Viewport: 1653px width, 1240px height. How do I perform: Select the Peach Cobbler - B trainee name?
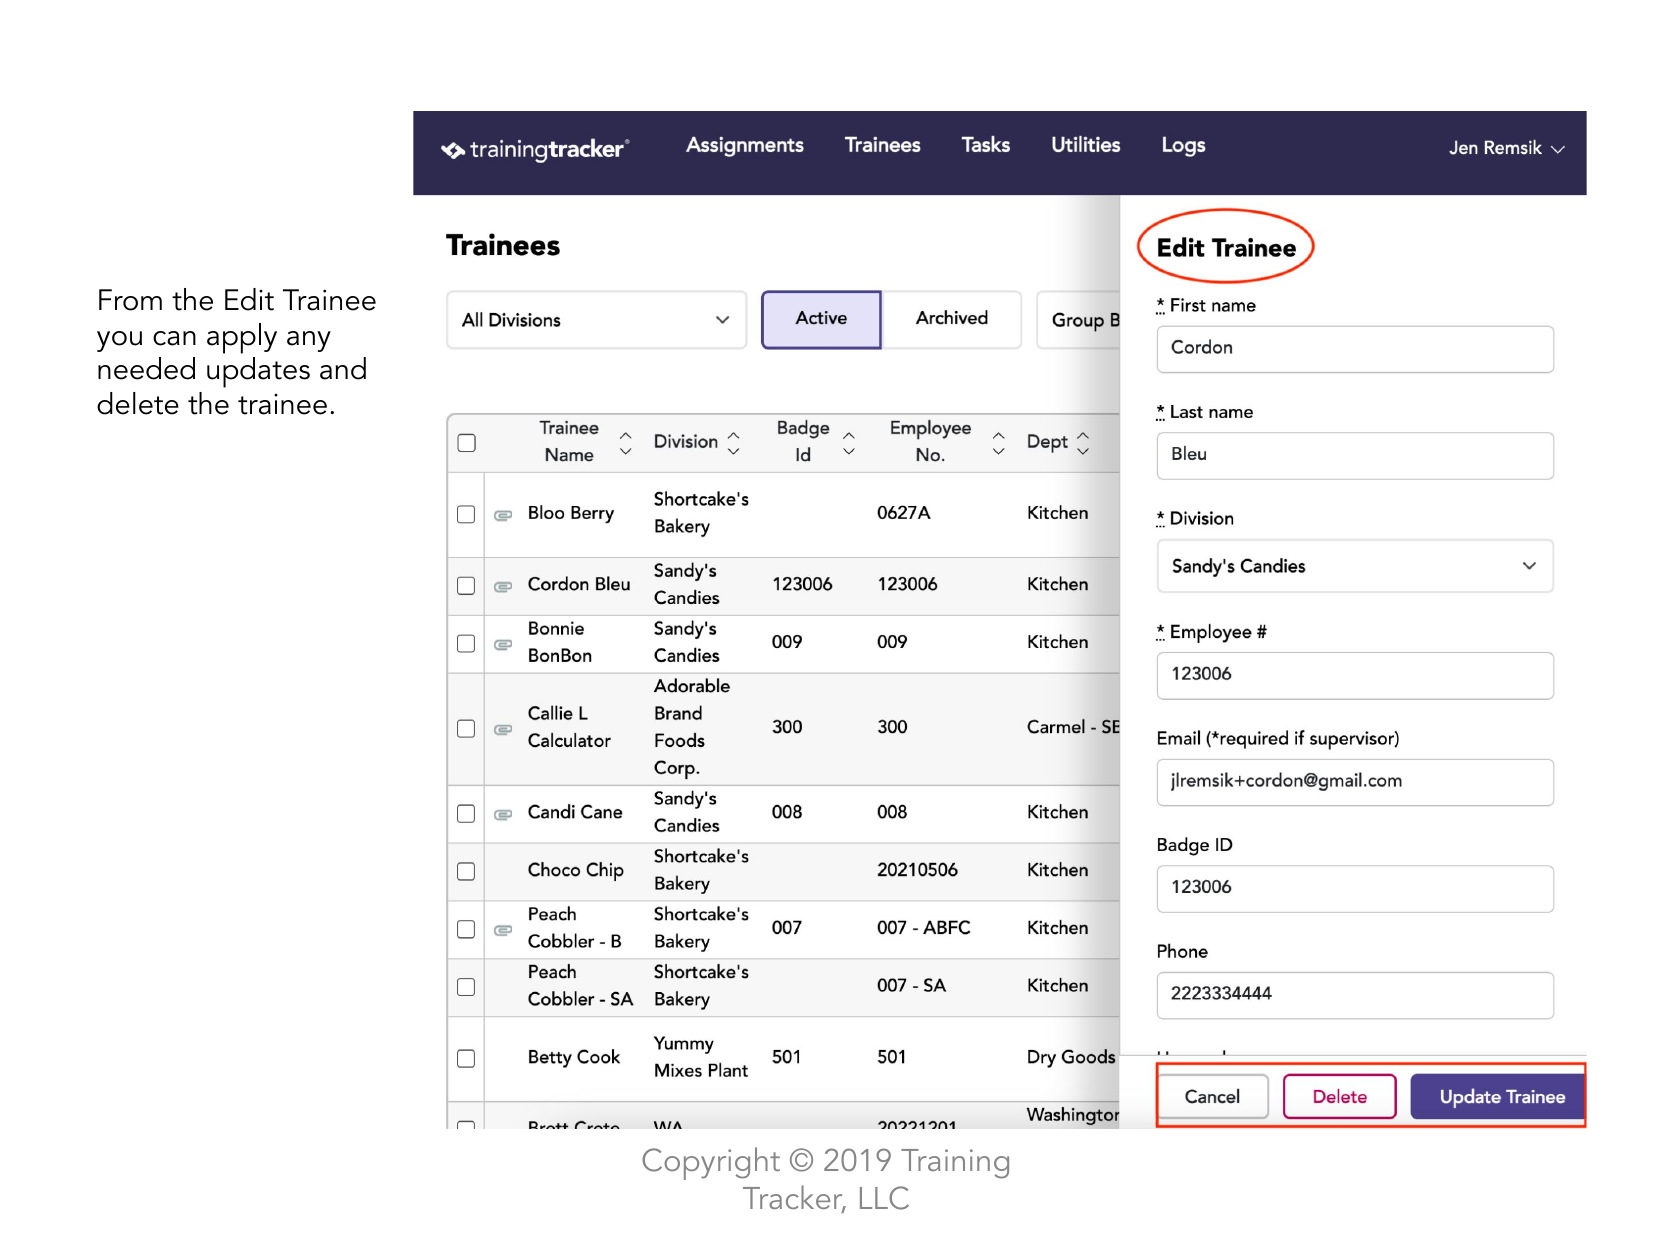pyautogui.click(x=575, y=928)
